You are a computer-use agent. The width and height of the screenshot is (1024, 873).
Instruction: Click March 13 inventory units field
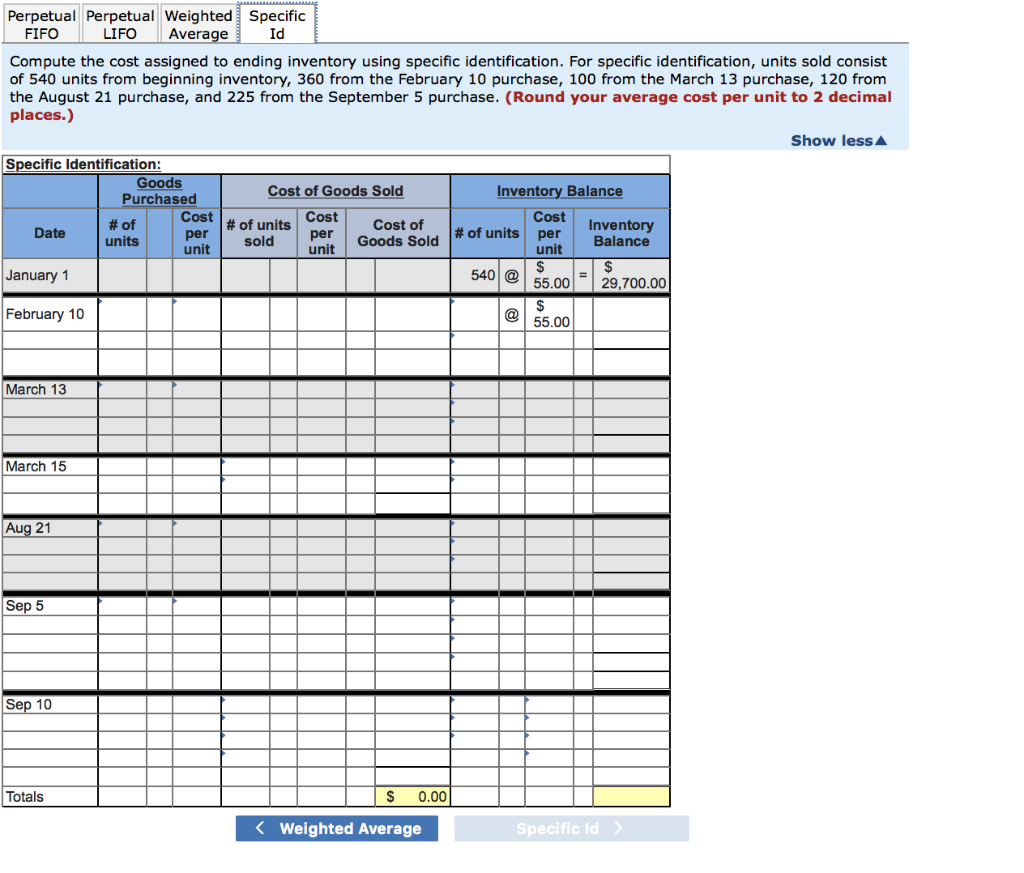475,390
